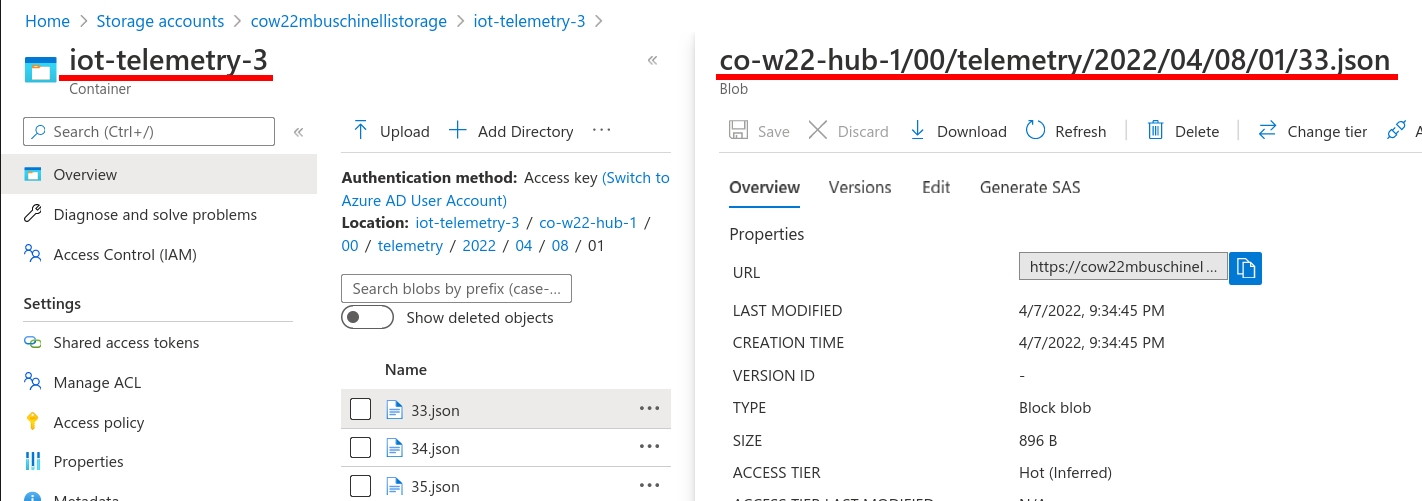Click the Upload arrow icon
Image resolution: width=1422 pixels, height=501 pixels.
point(360,131)
